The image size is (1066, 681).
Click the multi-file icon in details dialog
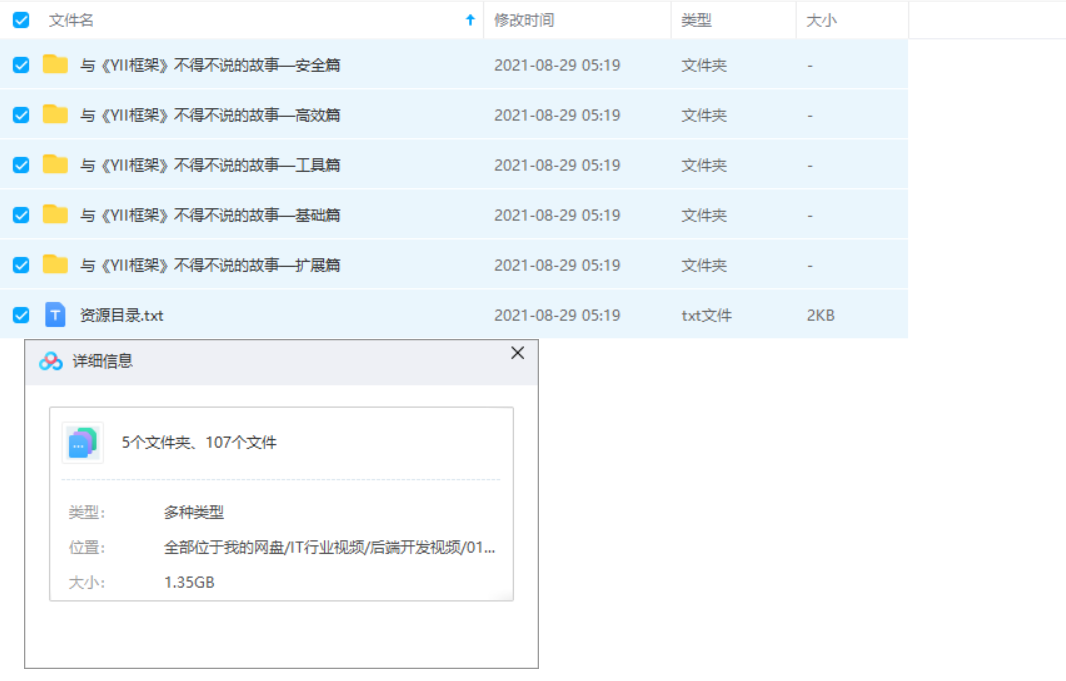tap(83, 442)
